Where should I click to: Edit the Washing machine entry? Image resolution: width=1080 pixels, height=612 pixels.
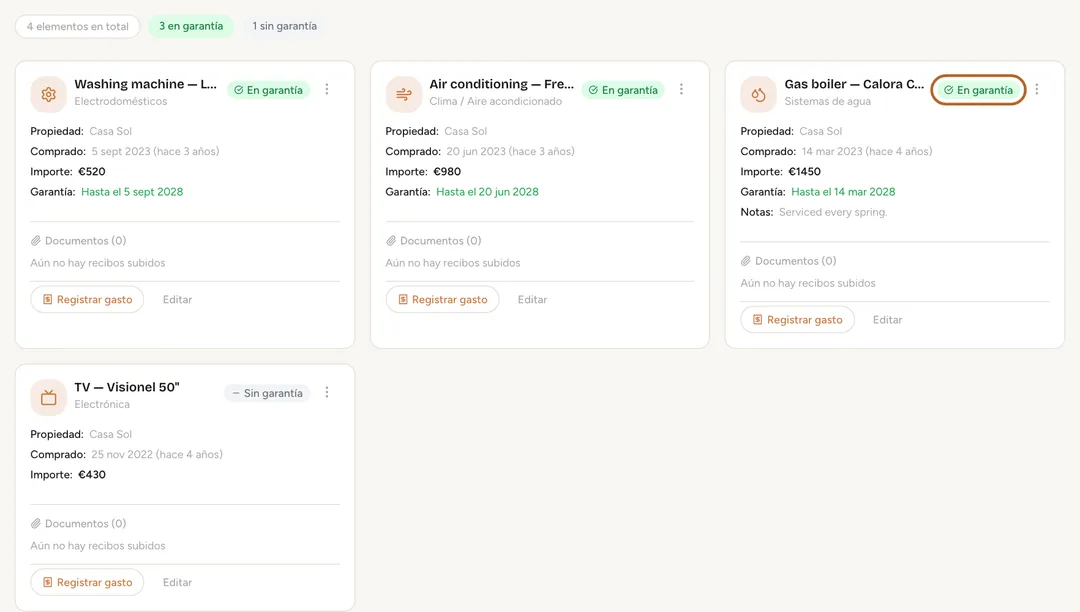tap(177, 299)
